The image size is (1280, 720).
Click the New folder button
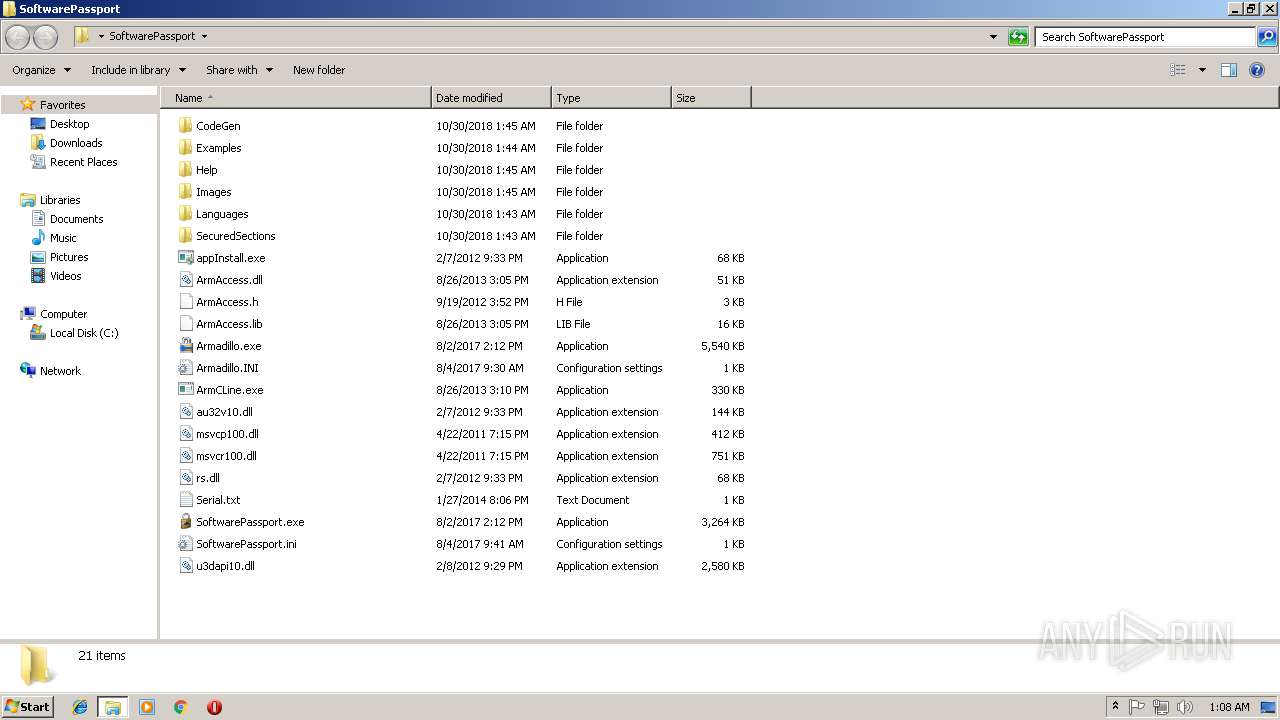pyautogui.click(x=319, y=70)
